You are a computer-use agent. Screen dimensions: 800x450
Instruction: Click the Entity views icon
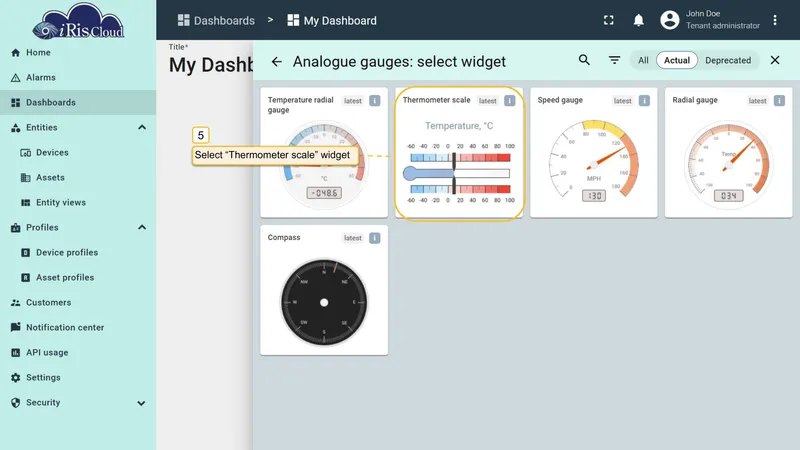point(26,203)
